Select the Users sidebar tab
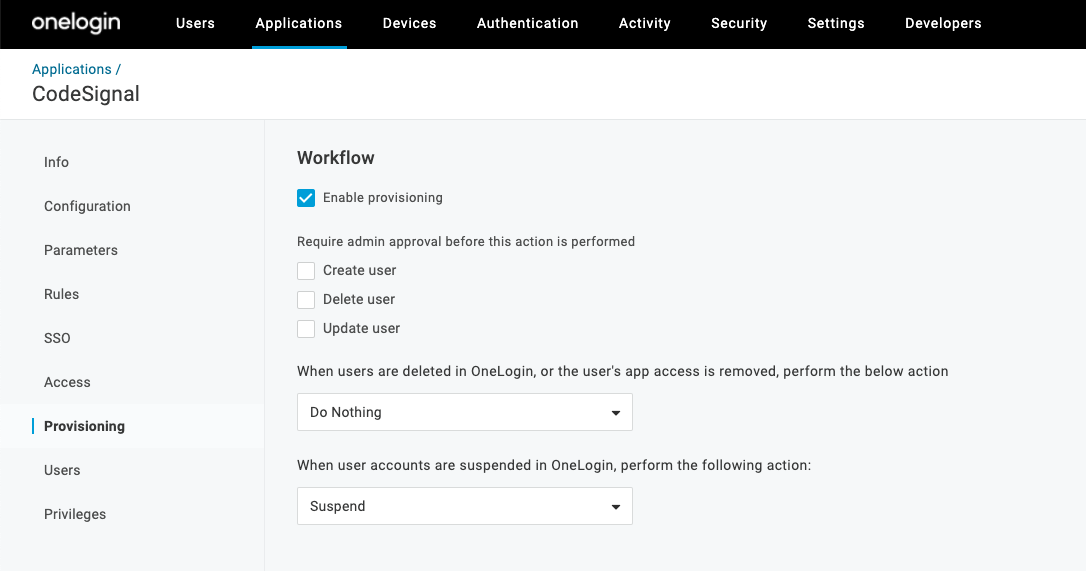 coord(62,471)
